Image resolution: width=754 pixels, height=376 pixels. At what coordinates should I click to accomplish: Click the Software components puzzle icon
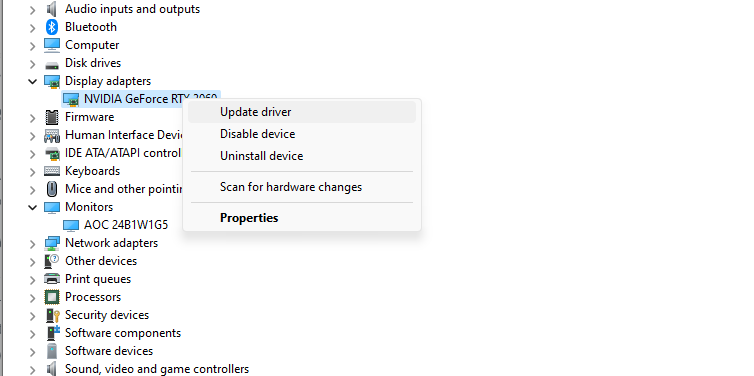[51, 333]
